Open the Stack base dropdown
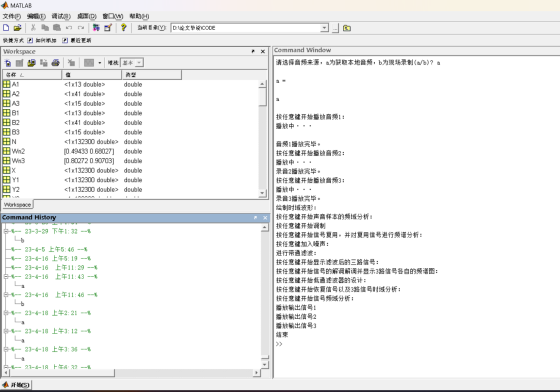 132,63
